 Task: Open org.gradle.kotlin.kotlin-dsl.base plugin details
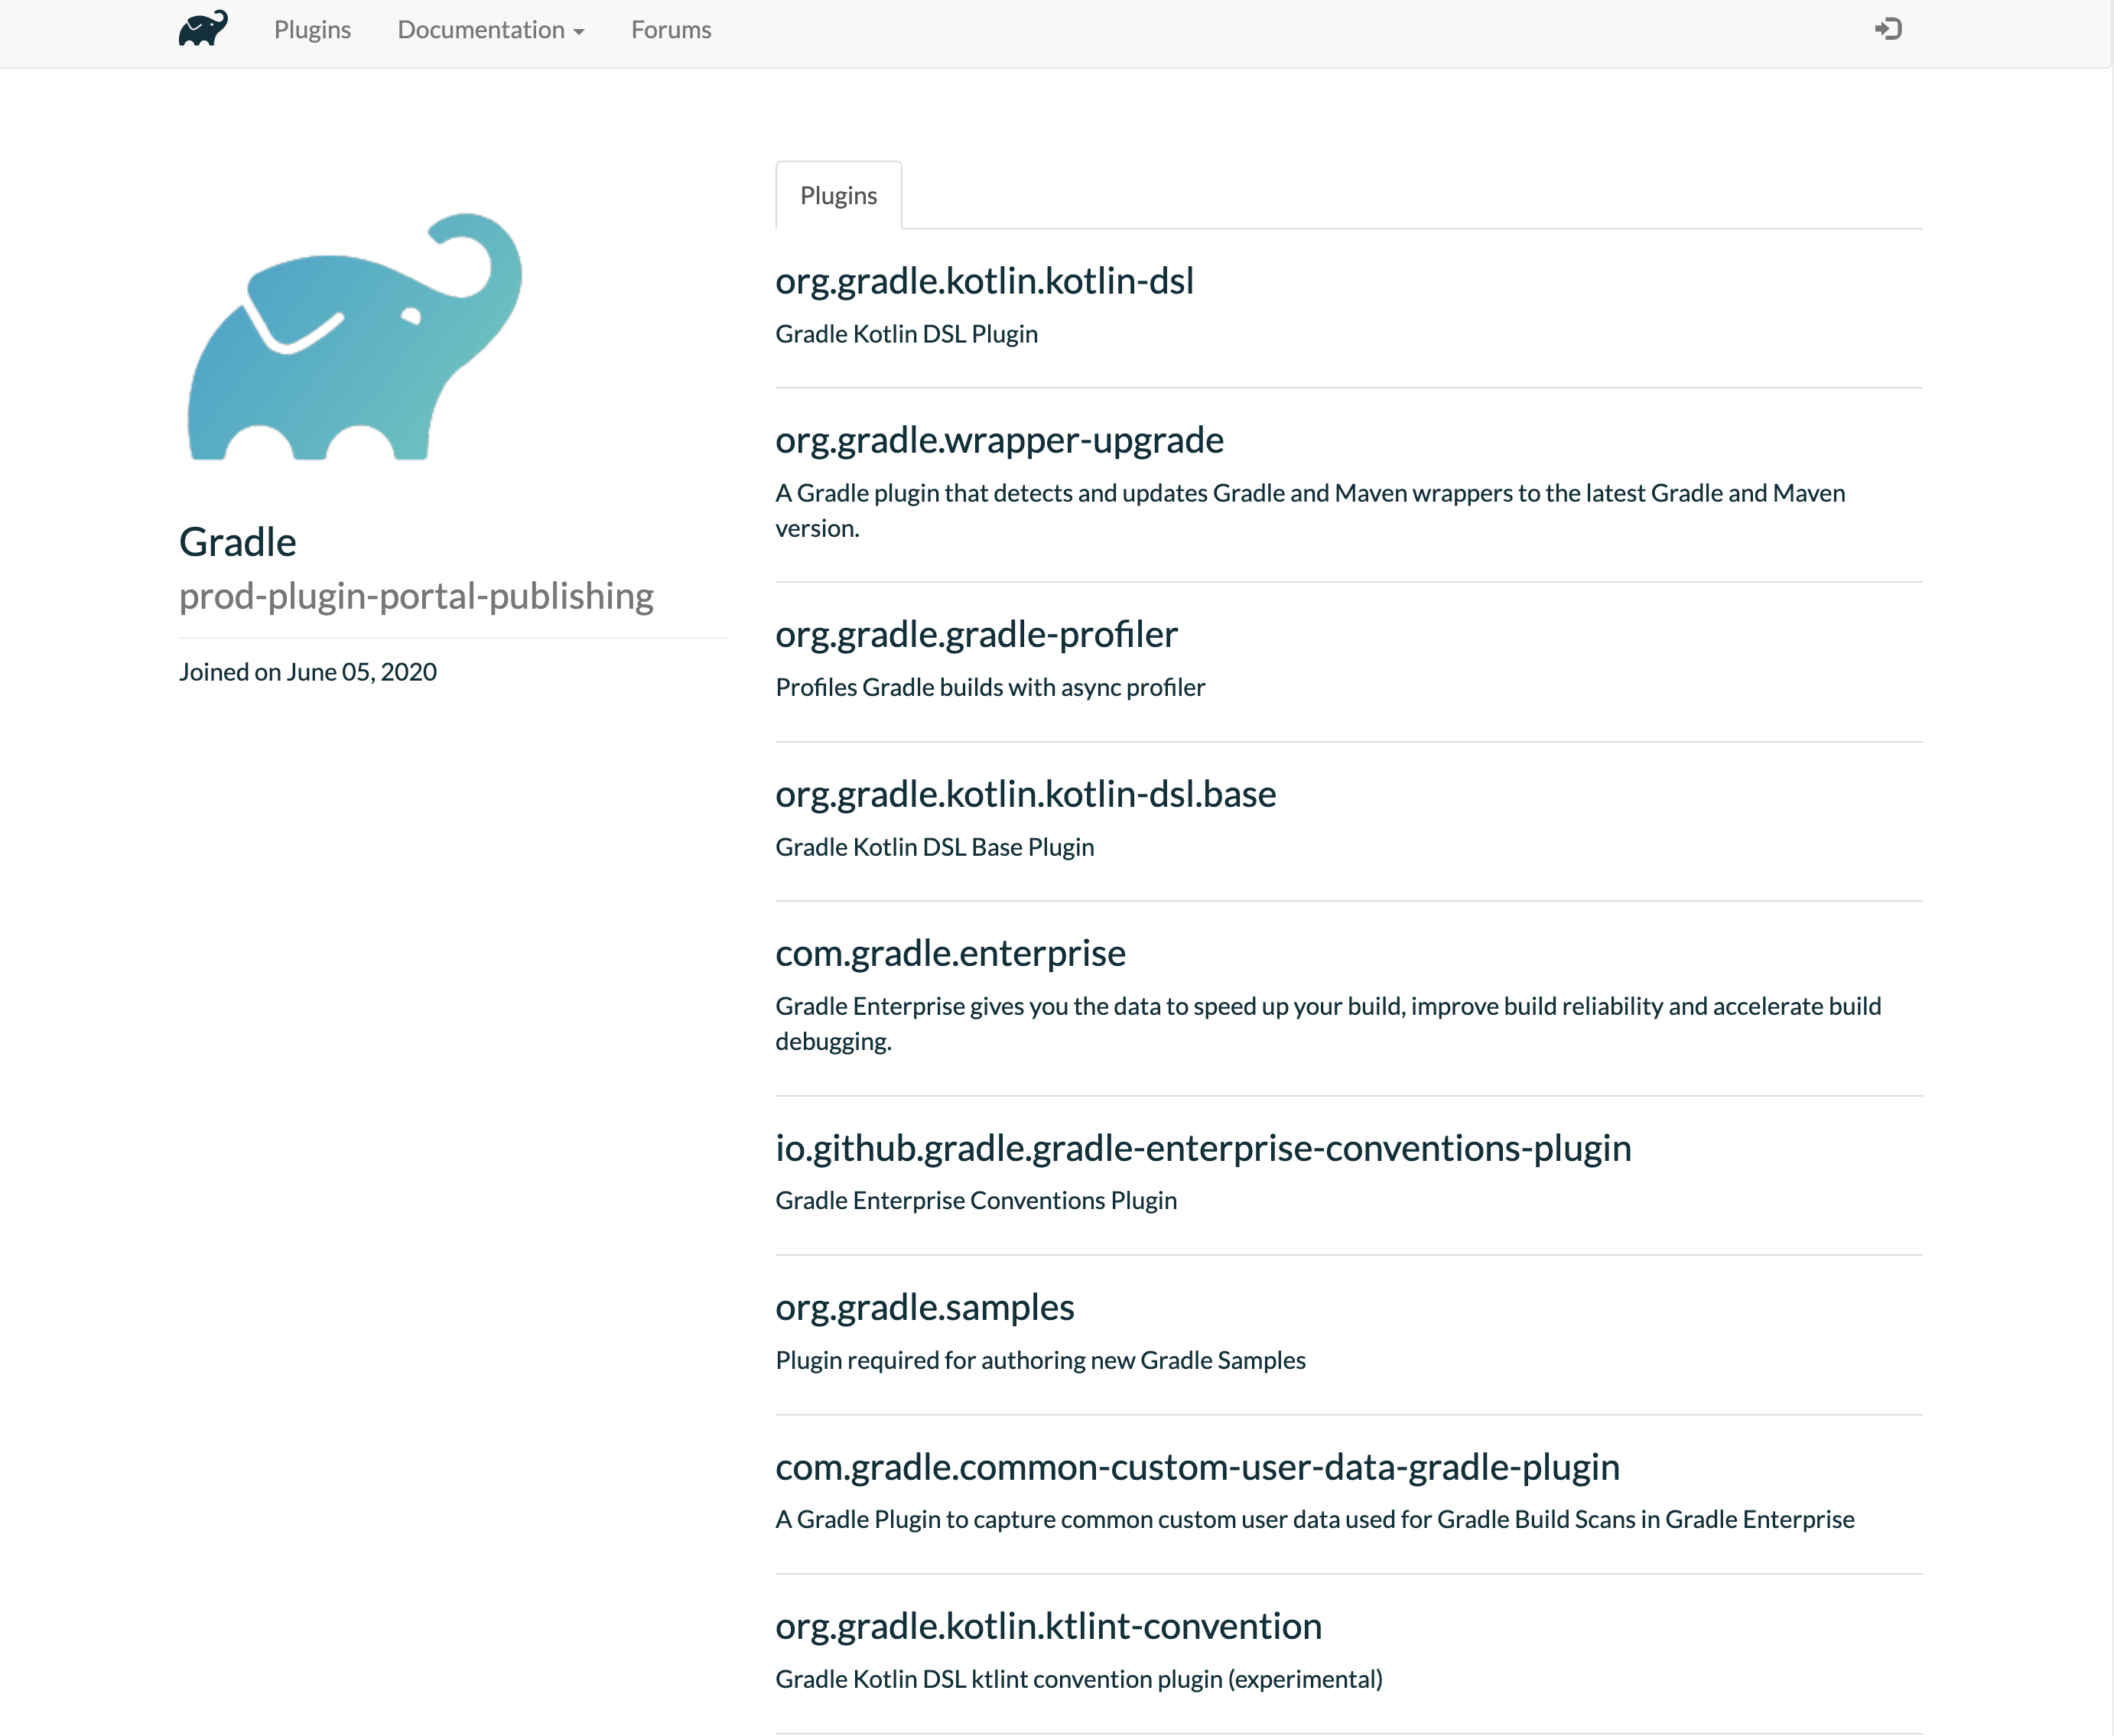click(1026, 793)
